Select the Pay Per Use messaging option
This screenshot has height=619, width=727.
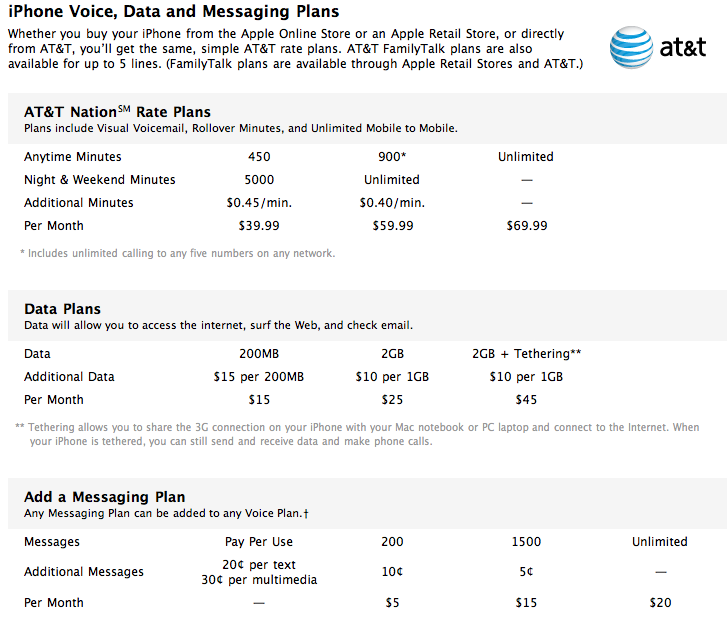[259, 542]
